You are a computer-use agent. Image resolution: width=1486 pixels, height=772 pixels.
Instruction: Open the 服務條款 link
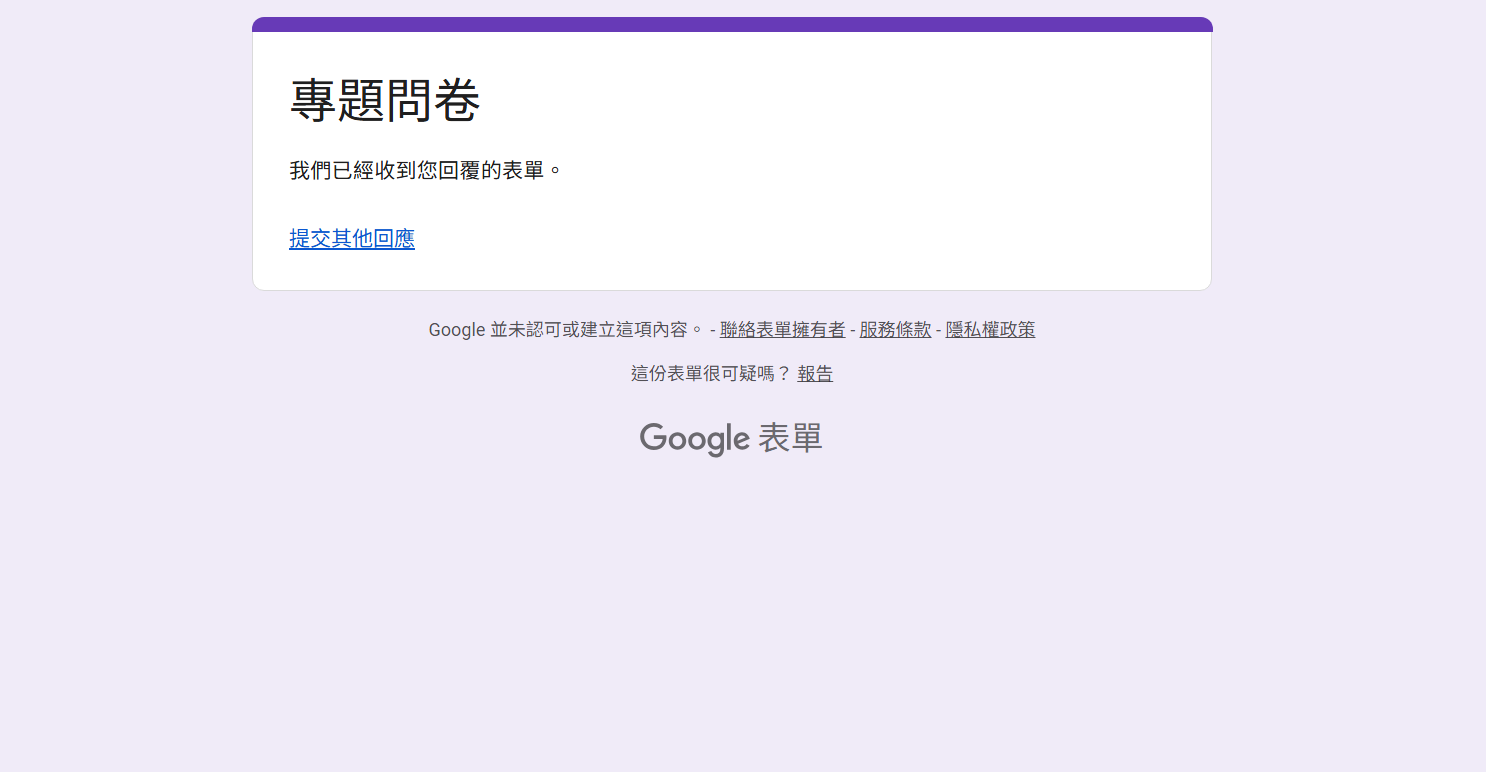coord(895,330)
